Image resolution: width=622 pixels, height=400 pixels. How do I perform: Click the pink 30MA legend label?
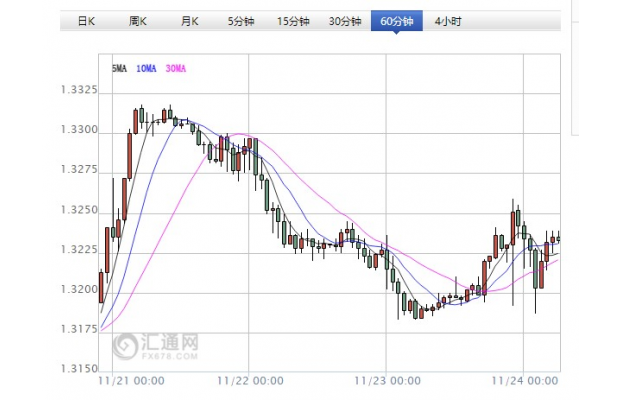coord(176,69)
